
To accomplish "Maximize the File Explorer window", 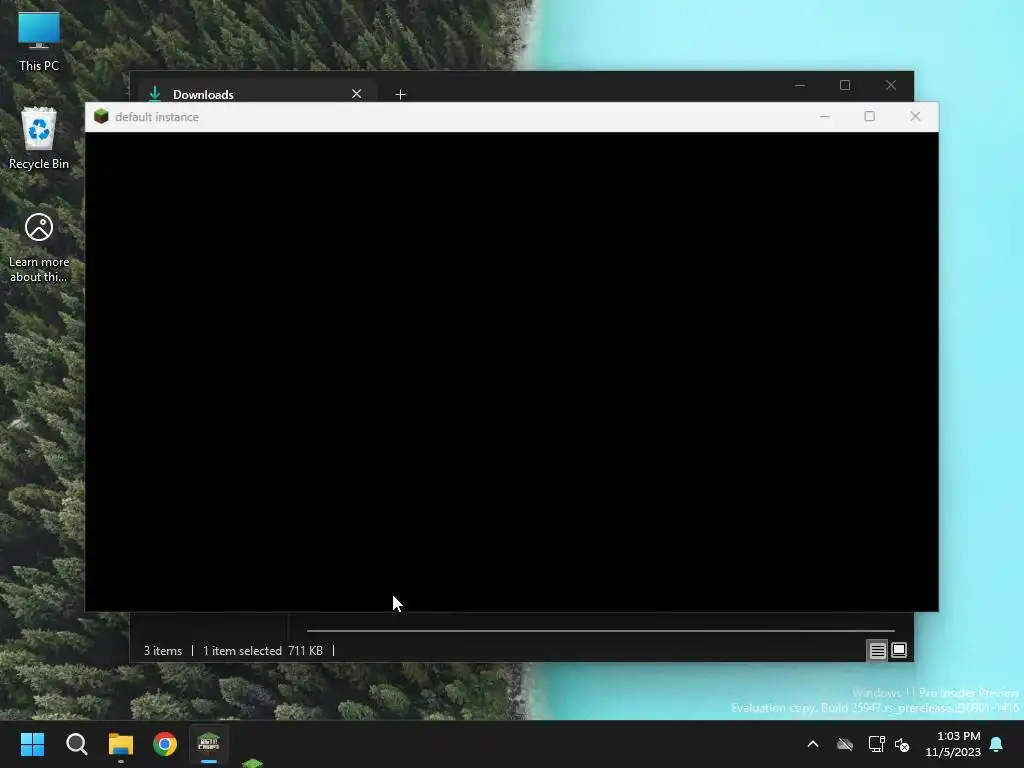I will (845, 86).
